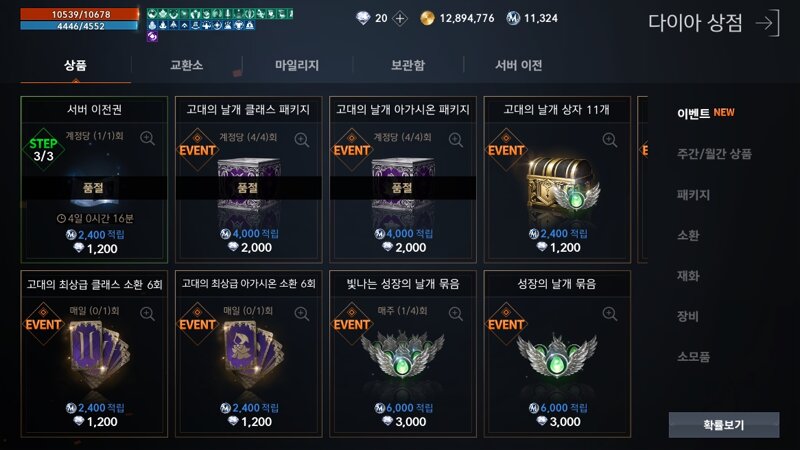Open magnifier on 빛나는 성장의 날개 묶음
The image size is (800, 450).
(456, 314)
